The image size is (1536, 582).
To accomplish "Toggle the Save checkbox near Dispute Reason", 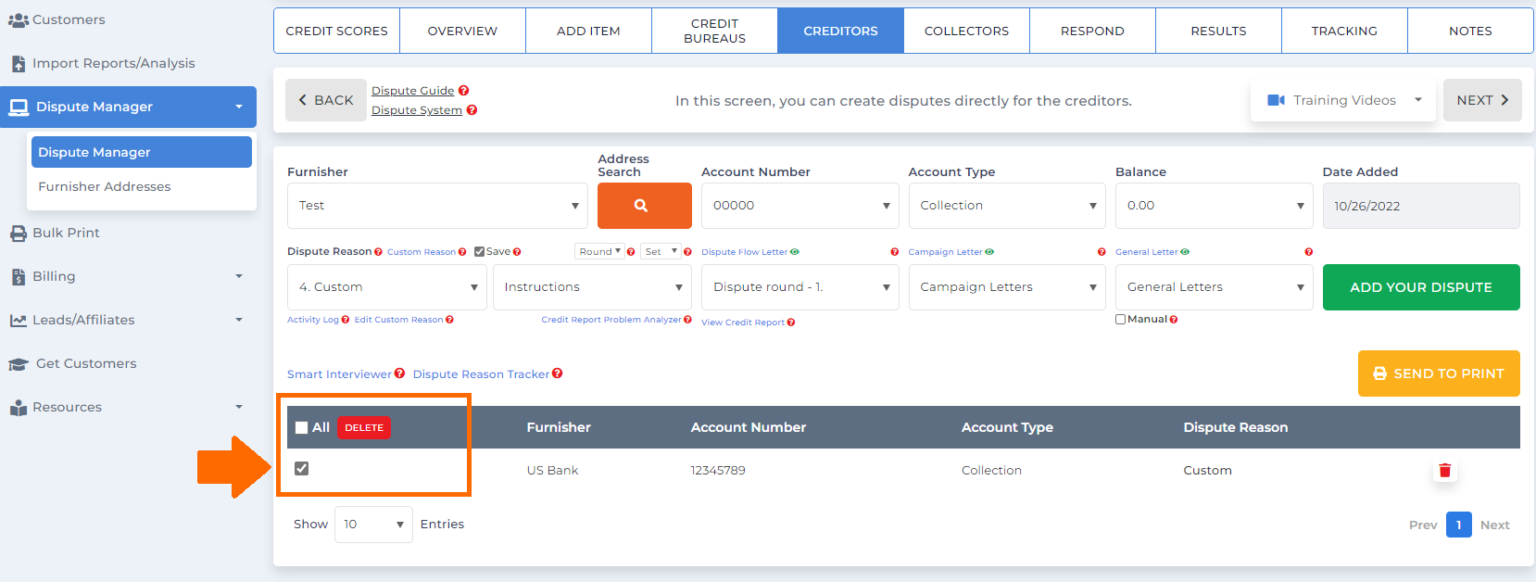I will pyautogui.click(x=480, y=251).
